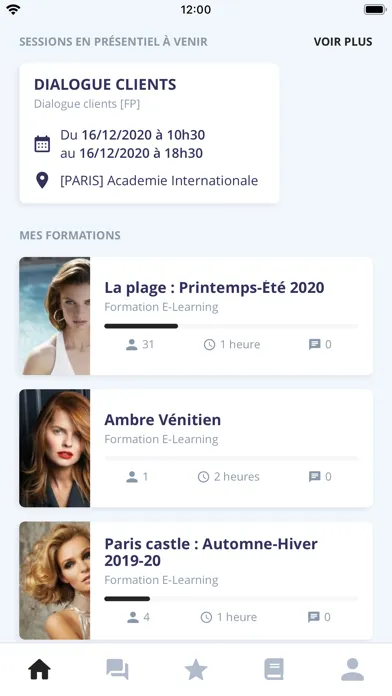Open the Ambre Vénitien course title
Screen dimensions: 392x696
tap(162, 420)
